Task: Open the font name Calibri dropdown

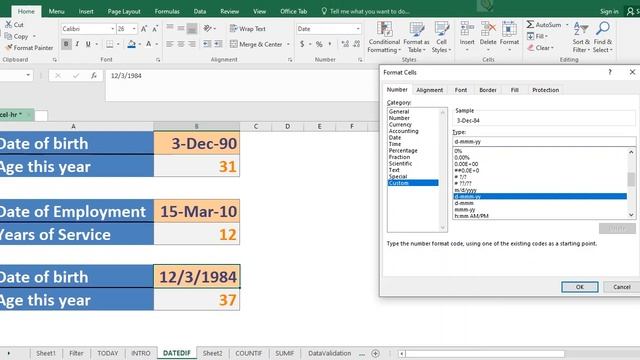Action: tap(113, 29)
